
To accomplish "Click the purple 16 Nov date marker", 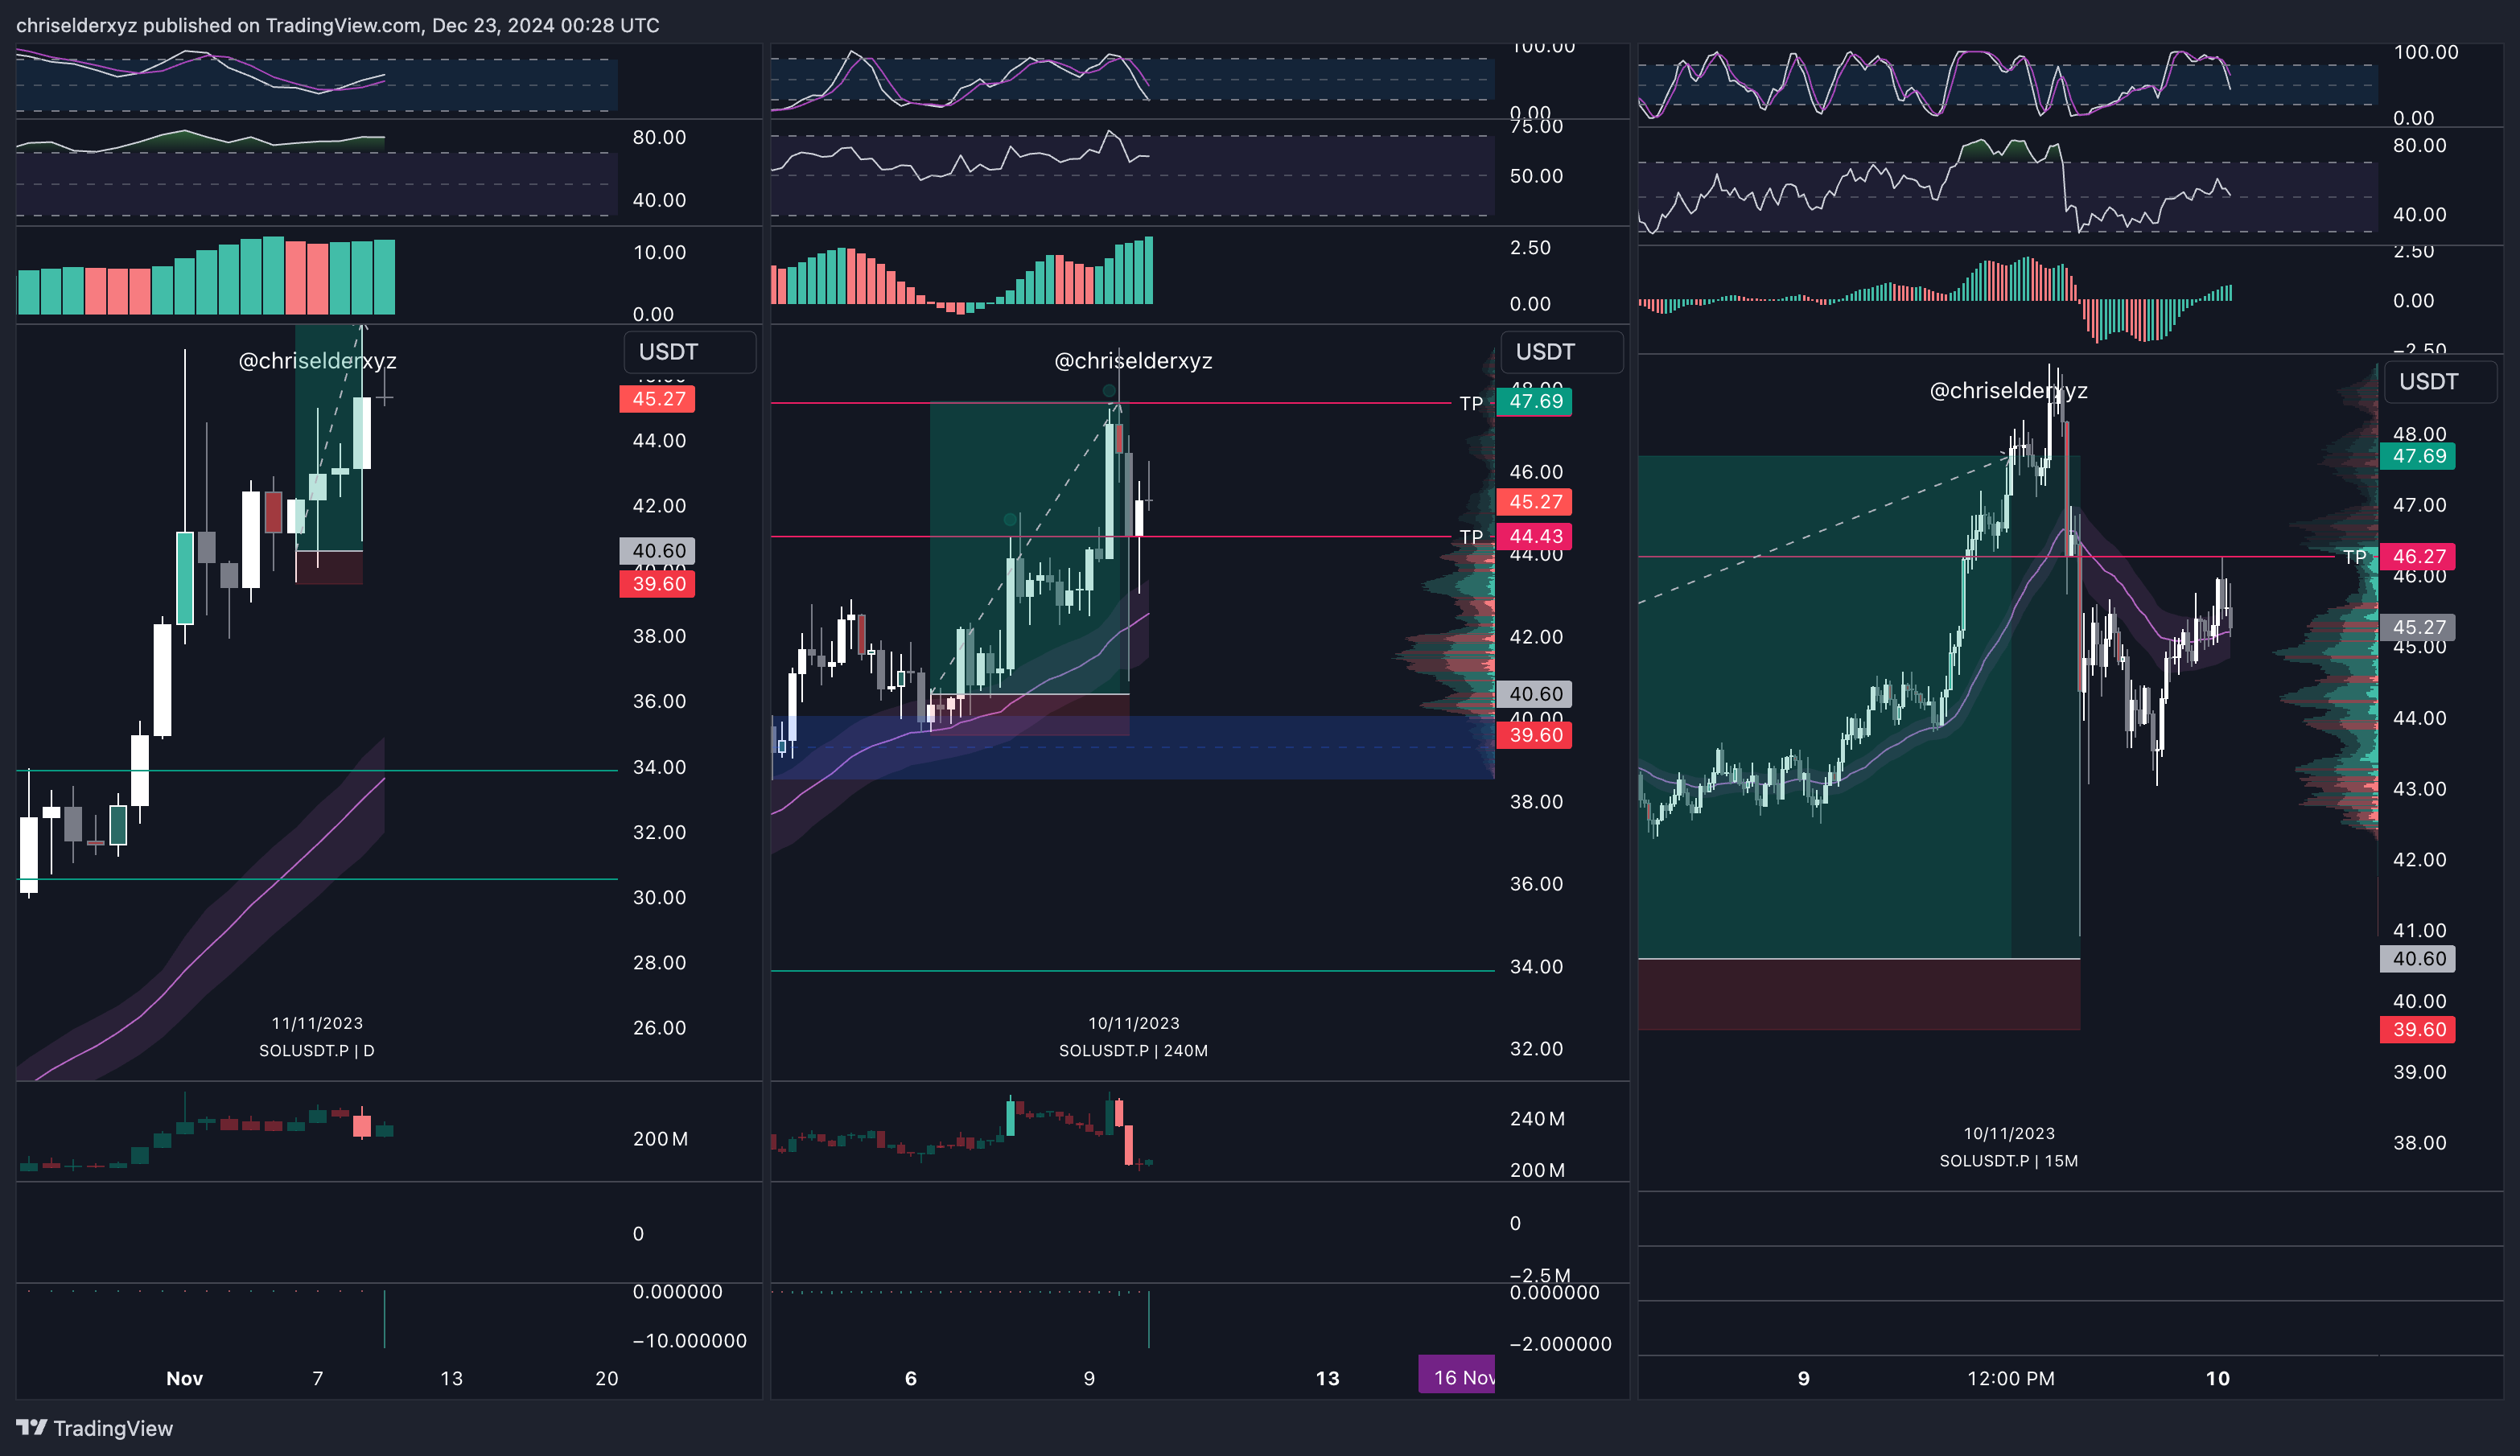I will point(1458,1377).
